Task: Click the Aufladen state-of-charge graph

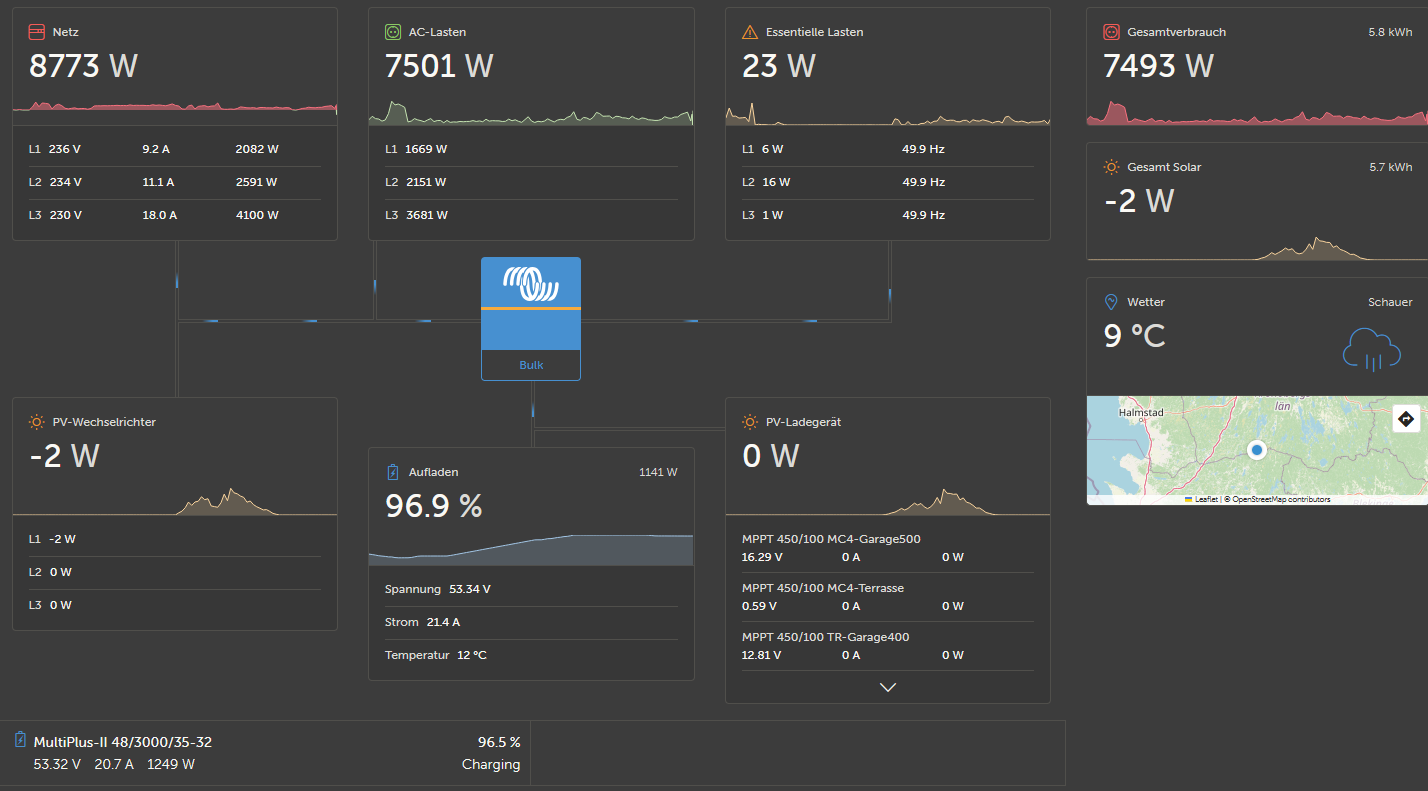Action: pyautogui.click(x=531, y=549)
